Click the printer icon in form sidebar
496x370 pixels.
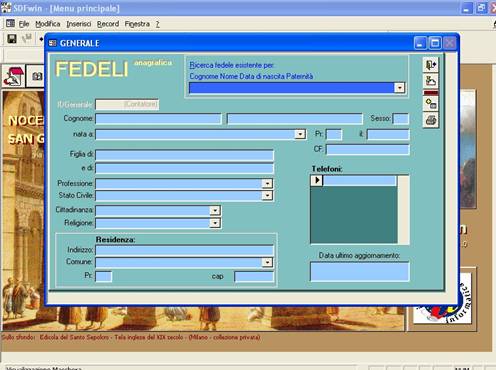click(431, 120)
